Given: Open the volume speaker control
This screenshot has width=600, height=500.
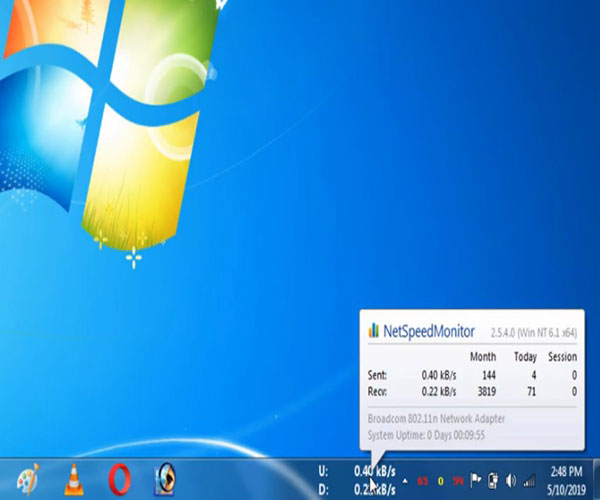Looking at the screenshot, I should pyautogui.click(x=511, y=480).
